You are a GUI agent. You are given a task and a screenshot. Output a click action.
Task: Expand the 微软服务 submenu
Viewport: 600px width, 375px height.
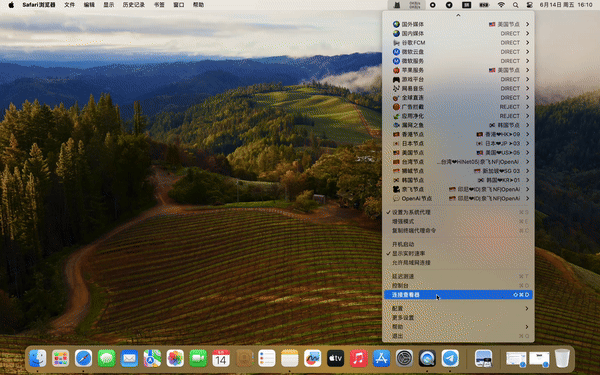point(458,61)
